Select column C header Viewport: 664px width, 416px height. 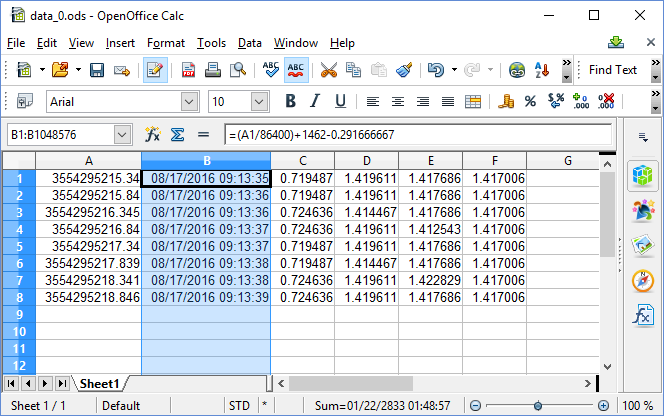pos(302,161)
